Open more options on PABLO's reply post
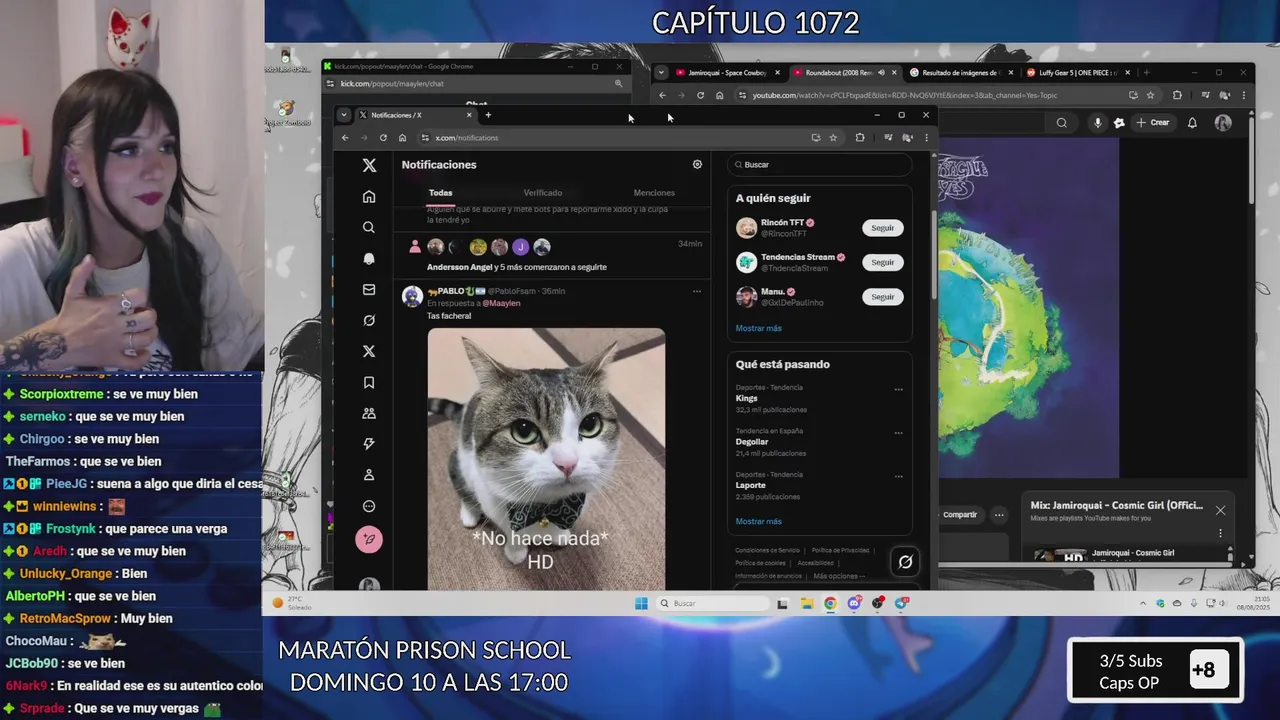The height and width of the screenshot is (720, 1280). (697, 291)
